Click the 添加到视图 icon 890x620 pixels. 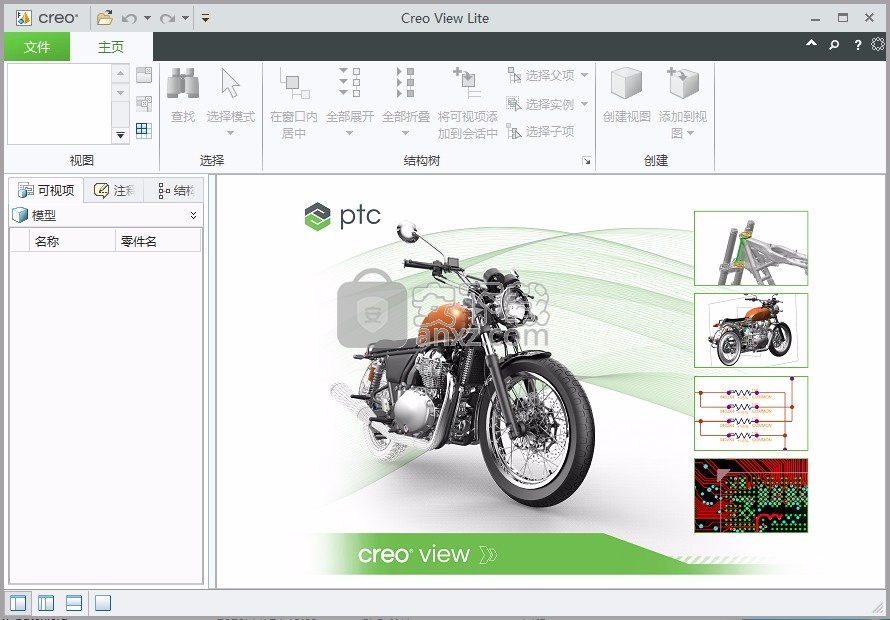point(683,83)
